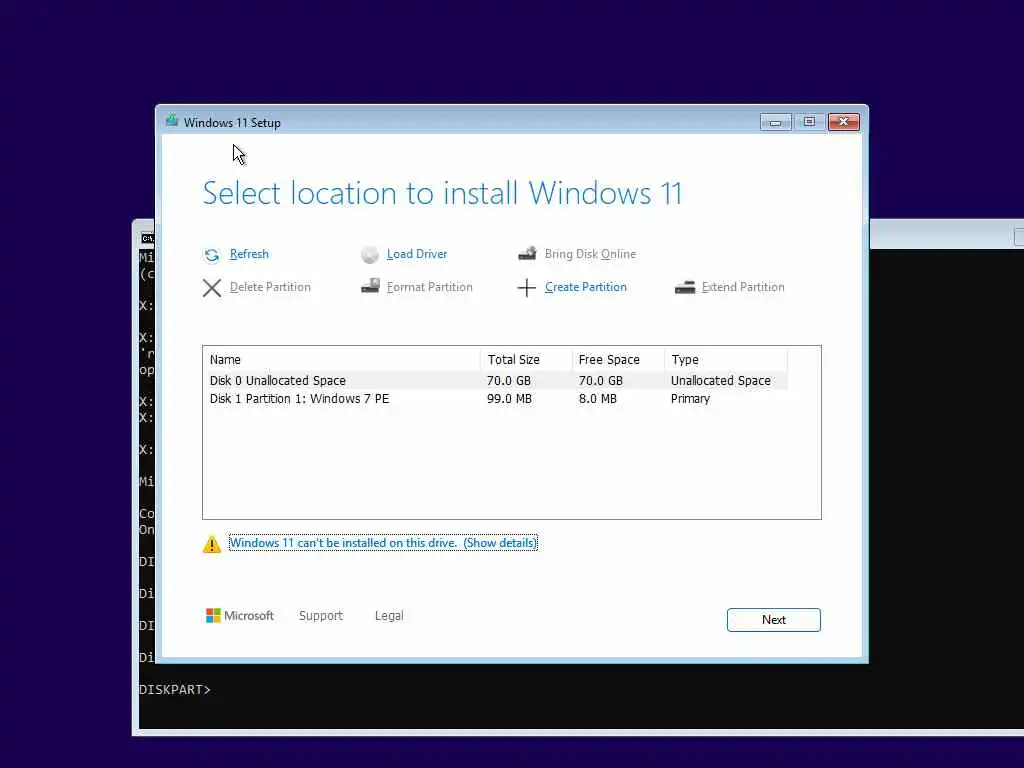The height and width of the screenshot is (768, 1024).
Task: Open the Support footer link
Action: point(321,616)
